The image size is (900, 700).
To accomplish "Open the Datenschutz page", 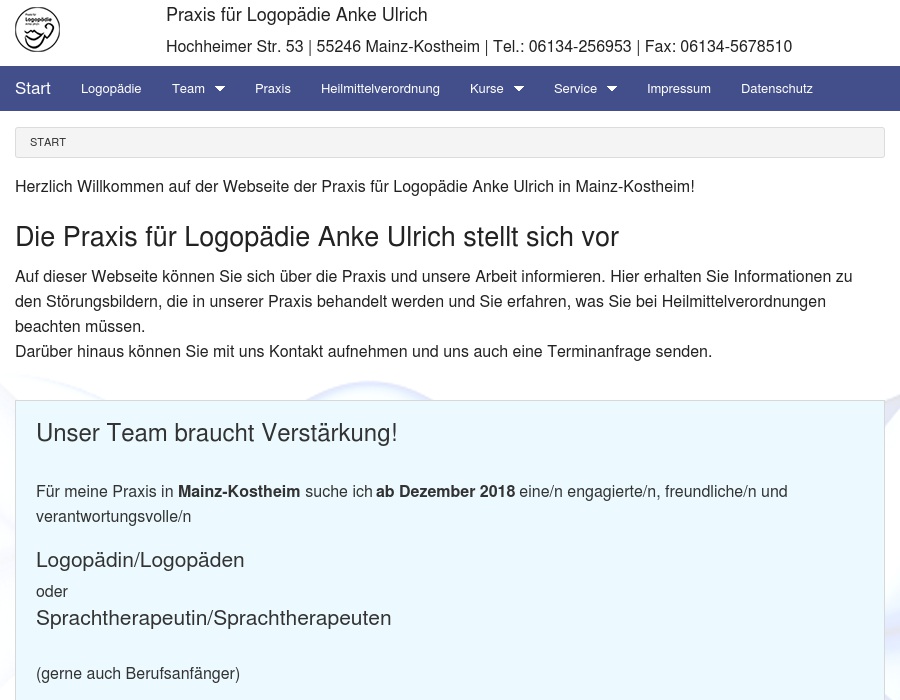I will pyautogui.click(x=777, y=88).
